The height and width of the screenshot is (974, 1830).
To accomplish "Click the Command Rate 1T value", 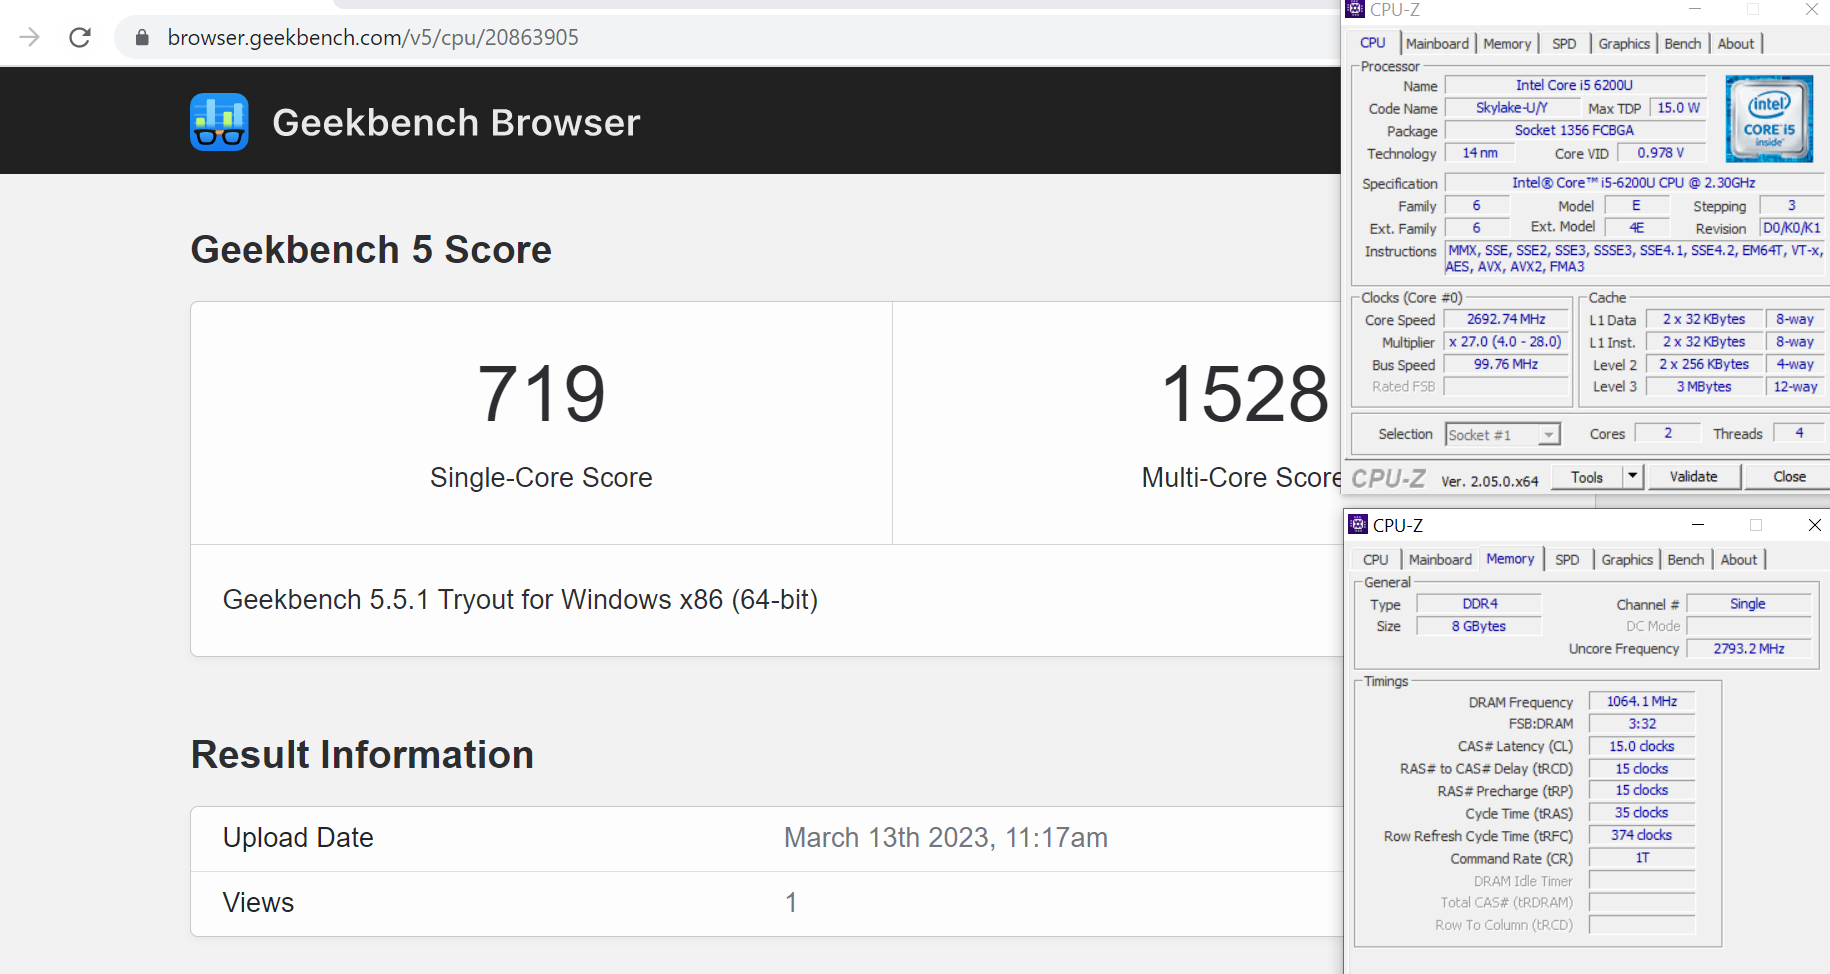I will click(x=1642, y=858).
